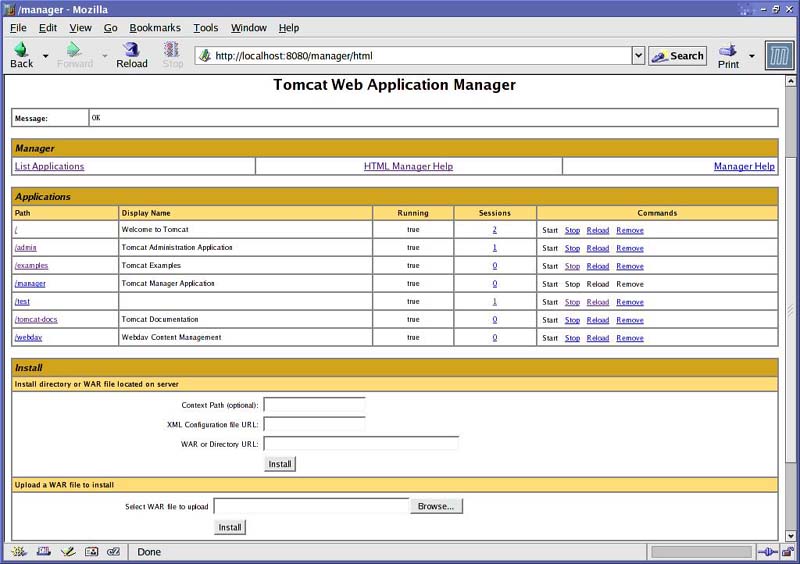Open Navigator from the status bar icon
This screenshot has width=800, height=564.
(x=19, y=551)
